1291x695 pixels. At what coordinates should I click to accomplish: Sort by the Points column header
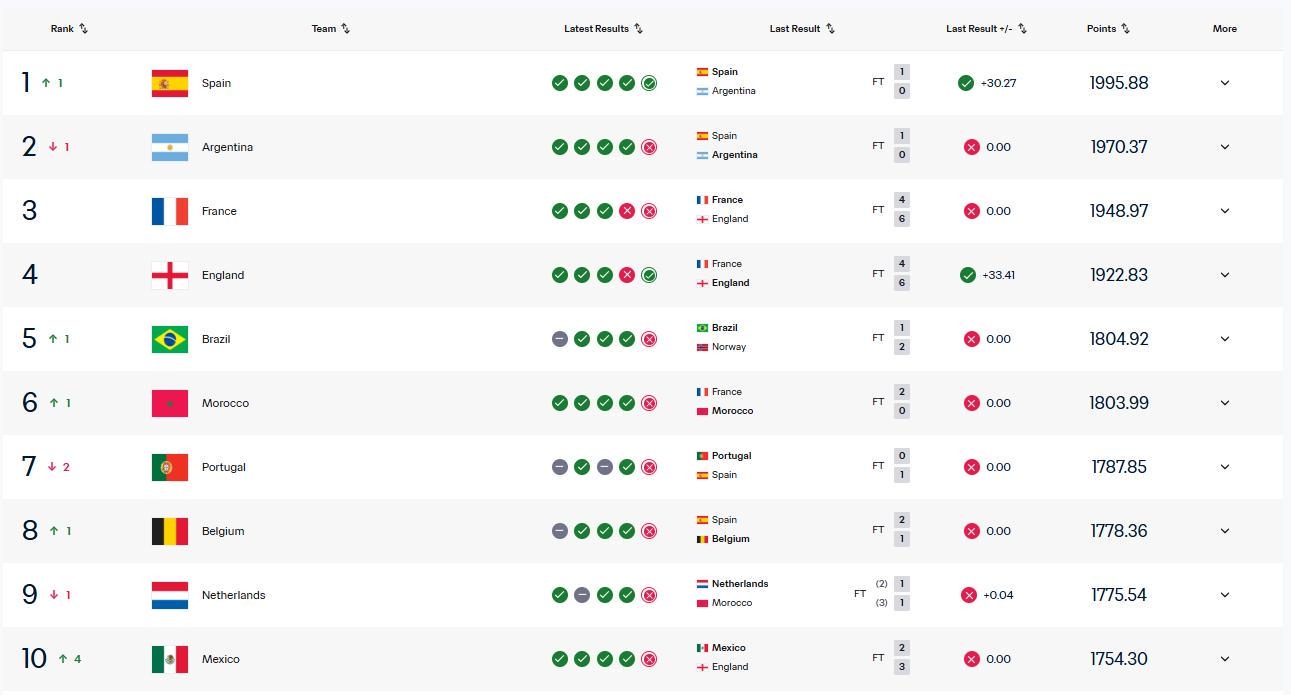[x=1108, y=29]
